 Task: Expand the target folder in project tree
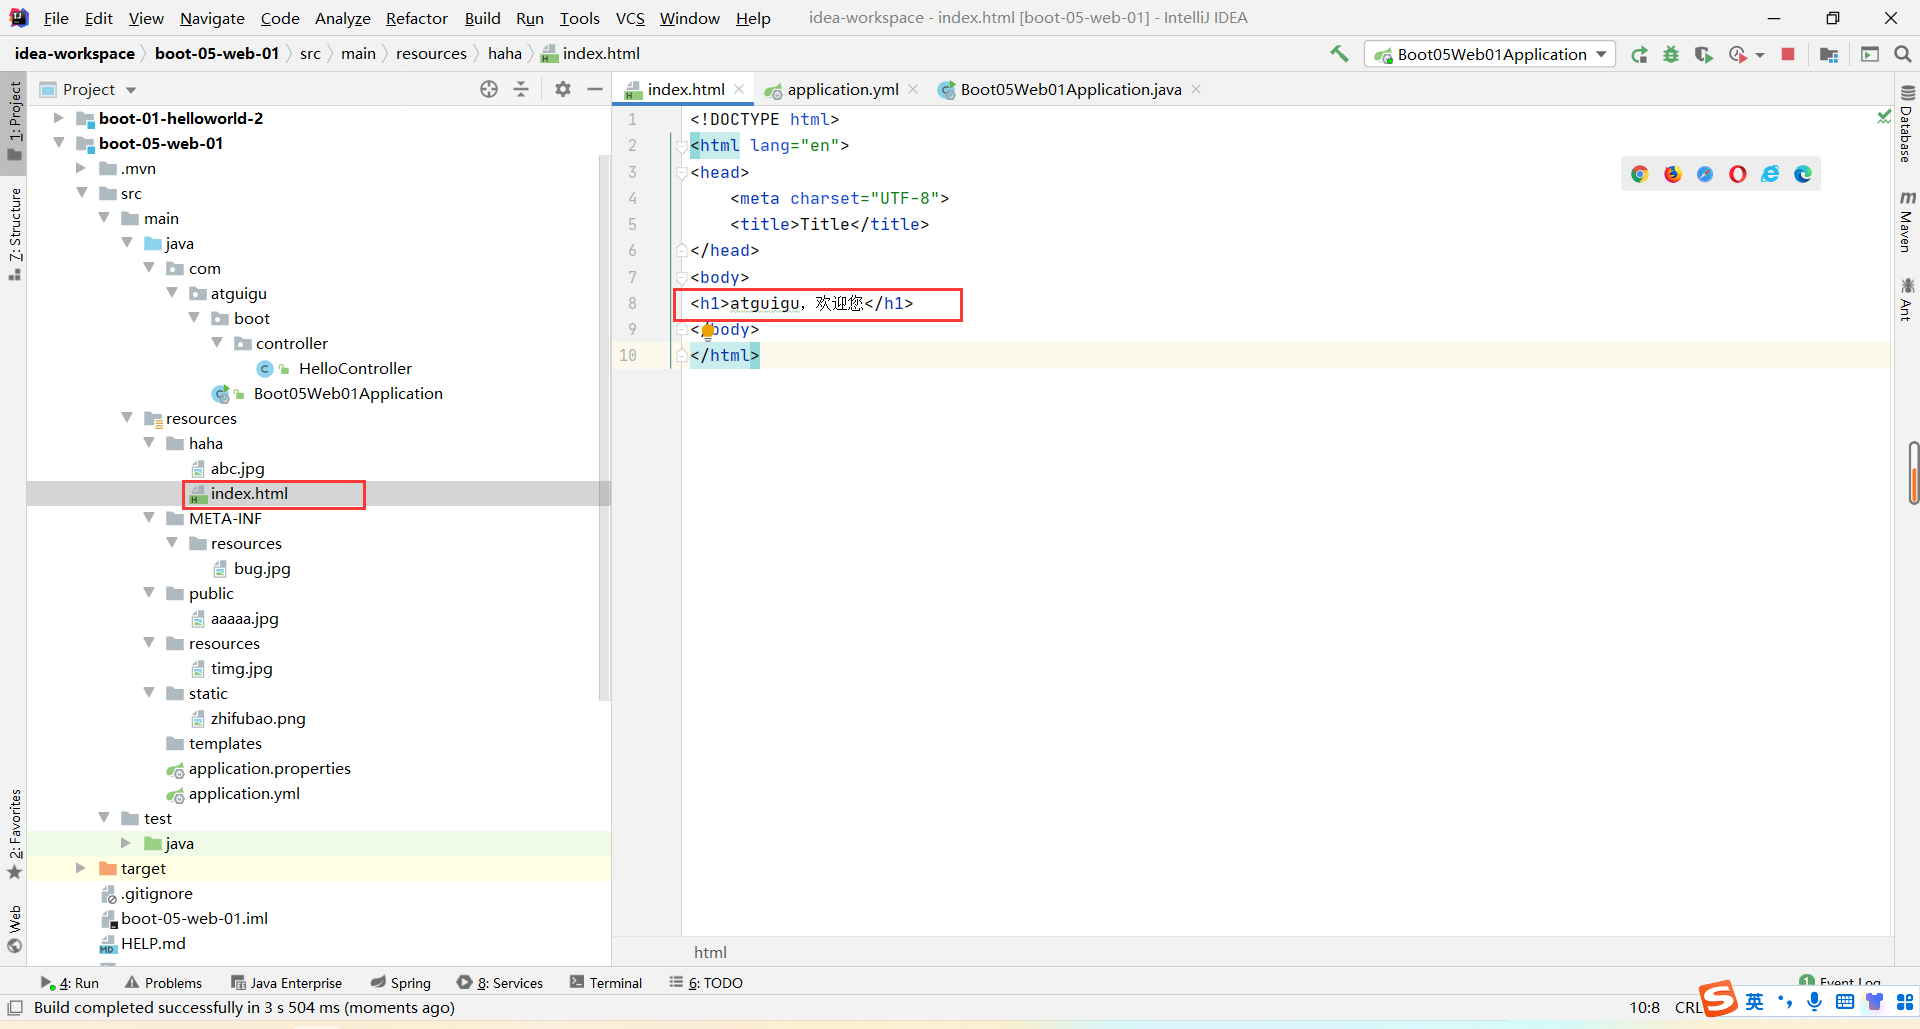tap(81, 868)
